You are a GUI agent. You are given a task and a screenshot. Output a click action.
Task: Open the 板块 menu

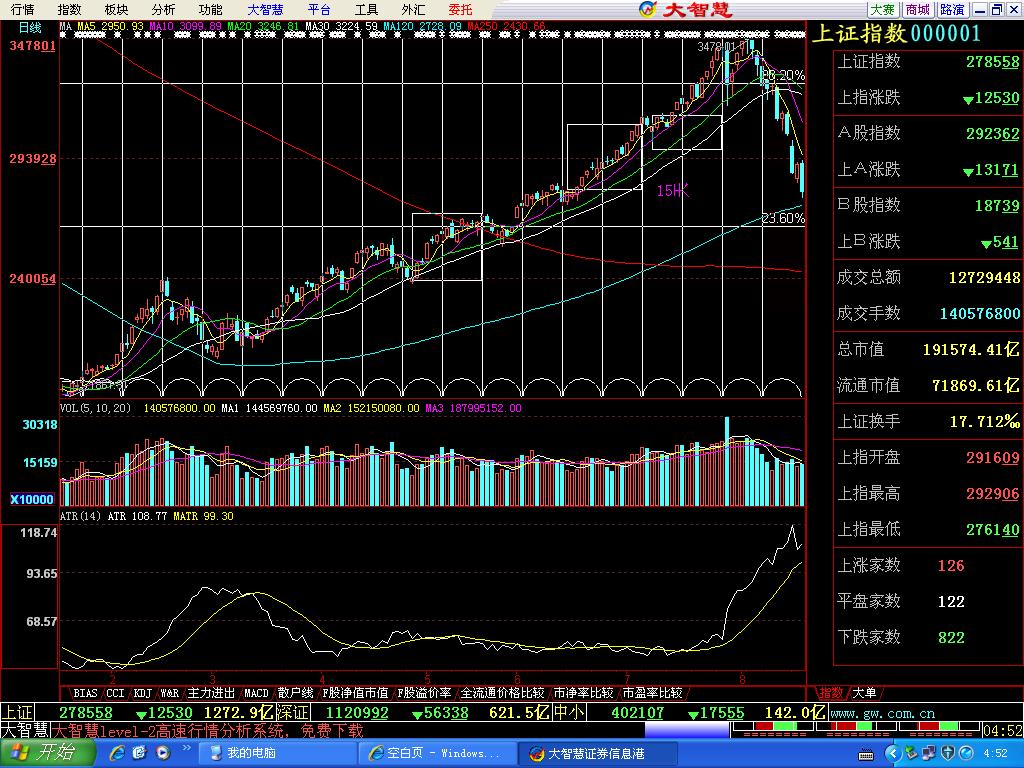pos(117,10)
